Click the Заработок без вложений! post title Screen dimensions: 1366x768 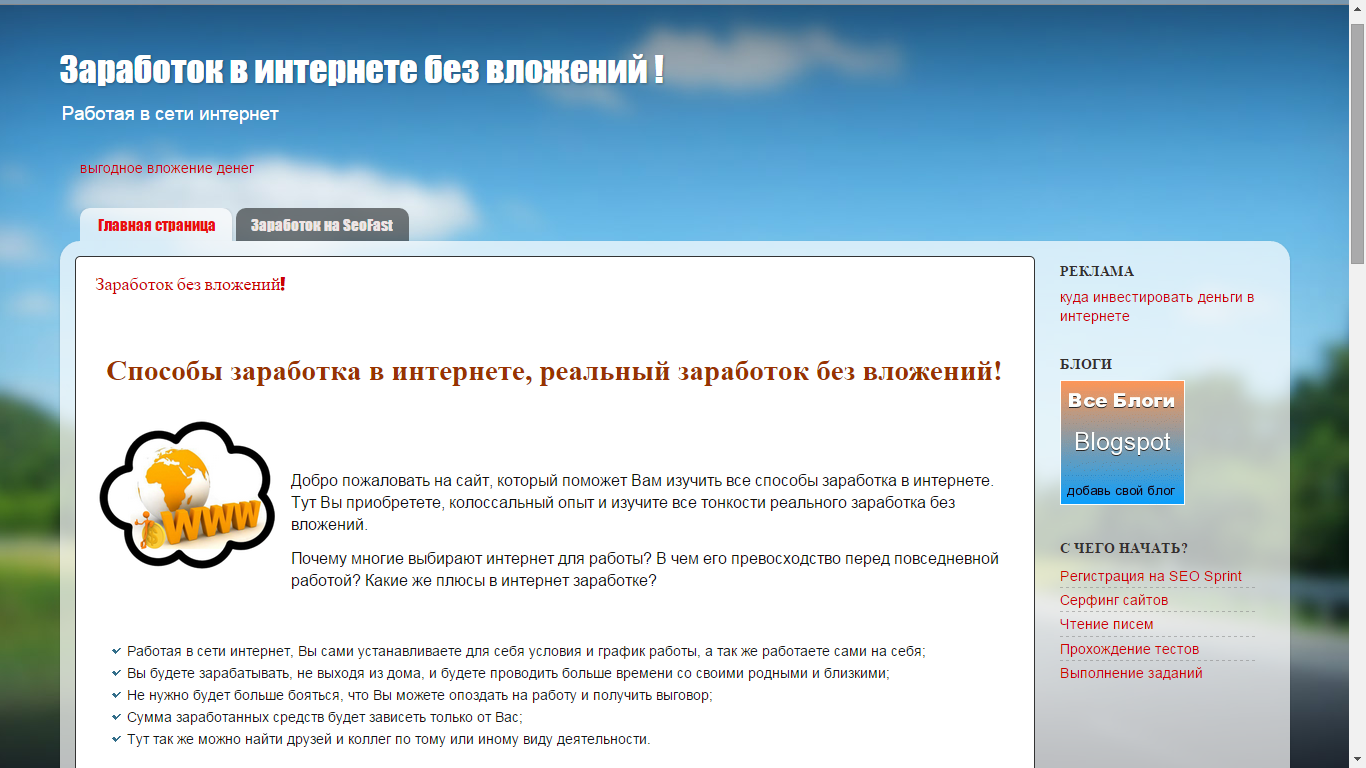(191, 284)
